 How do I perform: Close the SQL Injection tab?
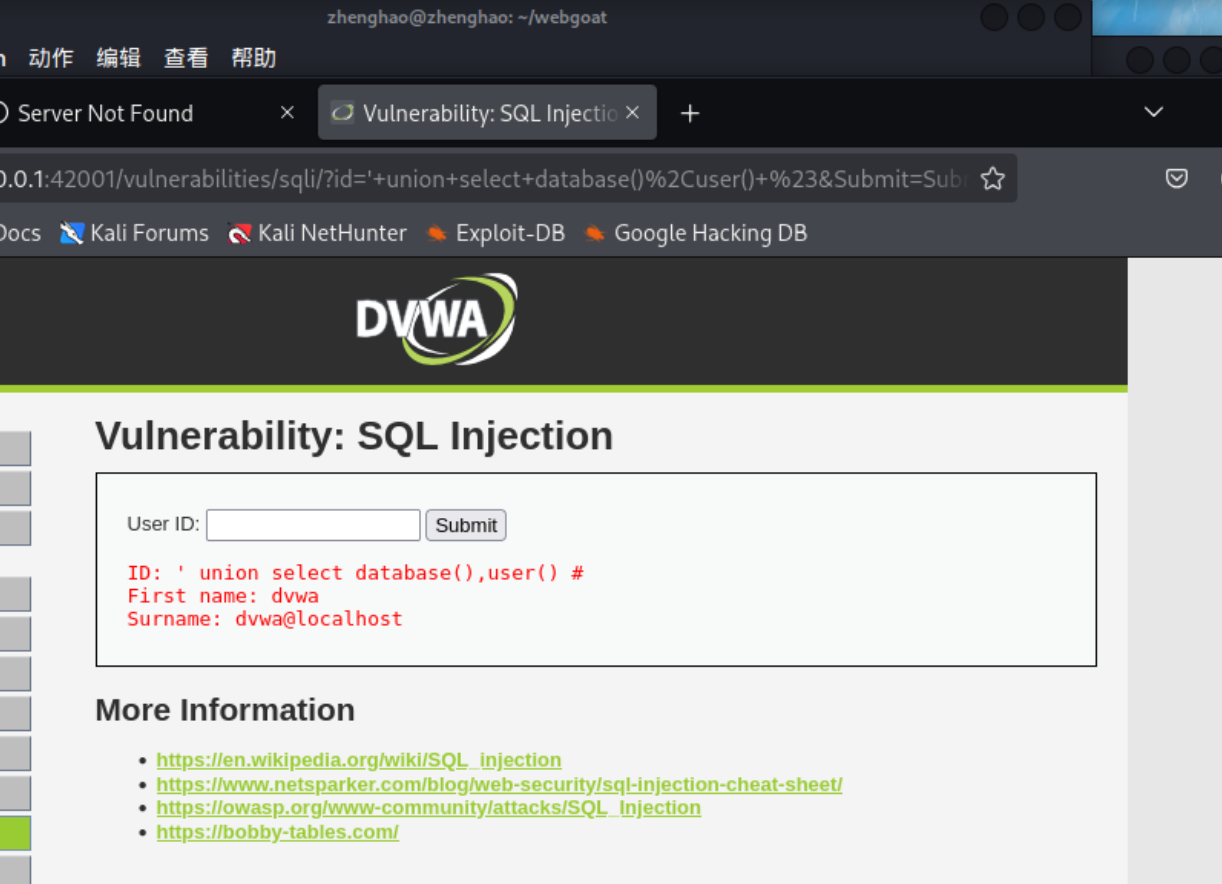[x=632, y=113]
